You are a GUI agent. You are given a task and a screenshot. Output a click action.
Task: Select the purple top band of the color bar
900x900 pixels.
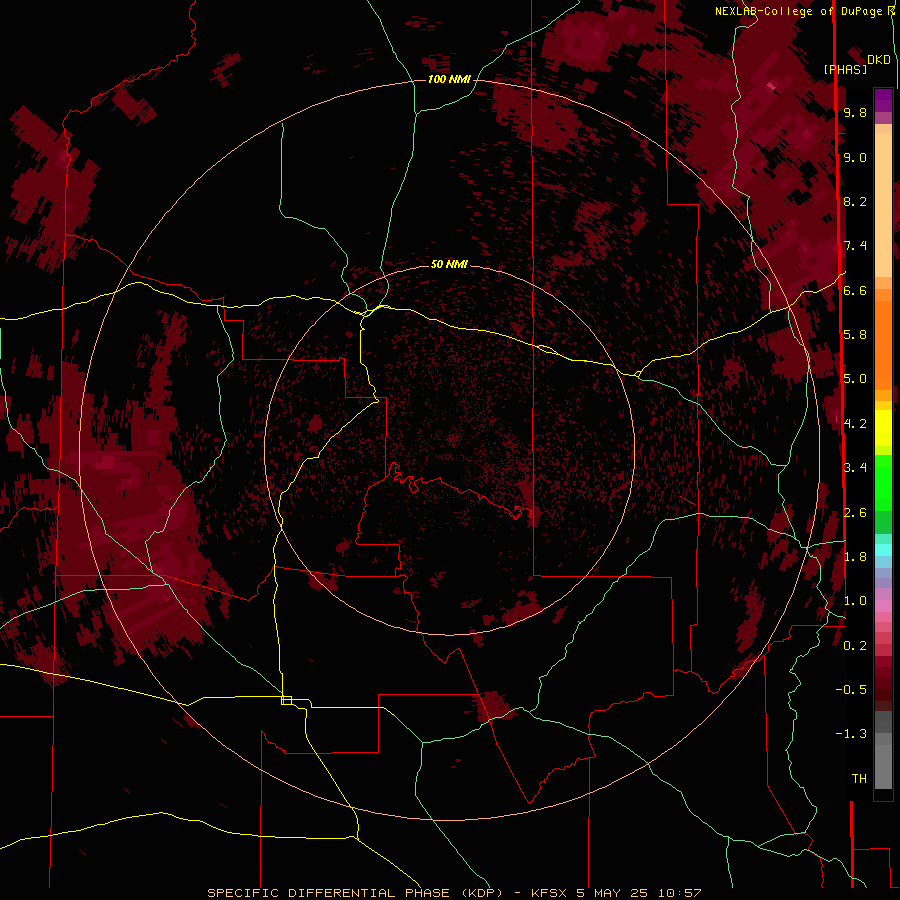(883, 100)
